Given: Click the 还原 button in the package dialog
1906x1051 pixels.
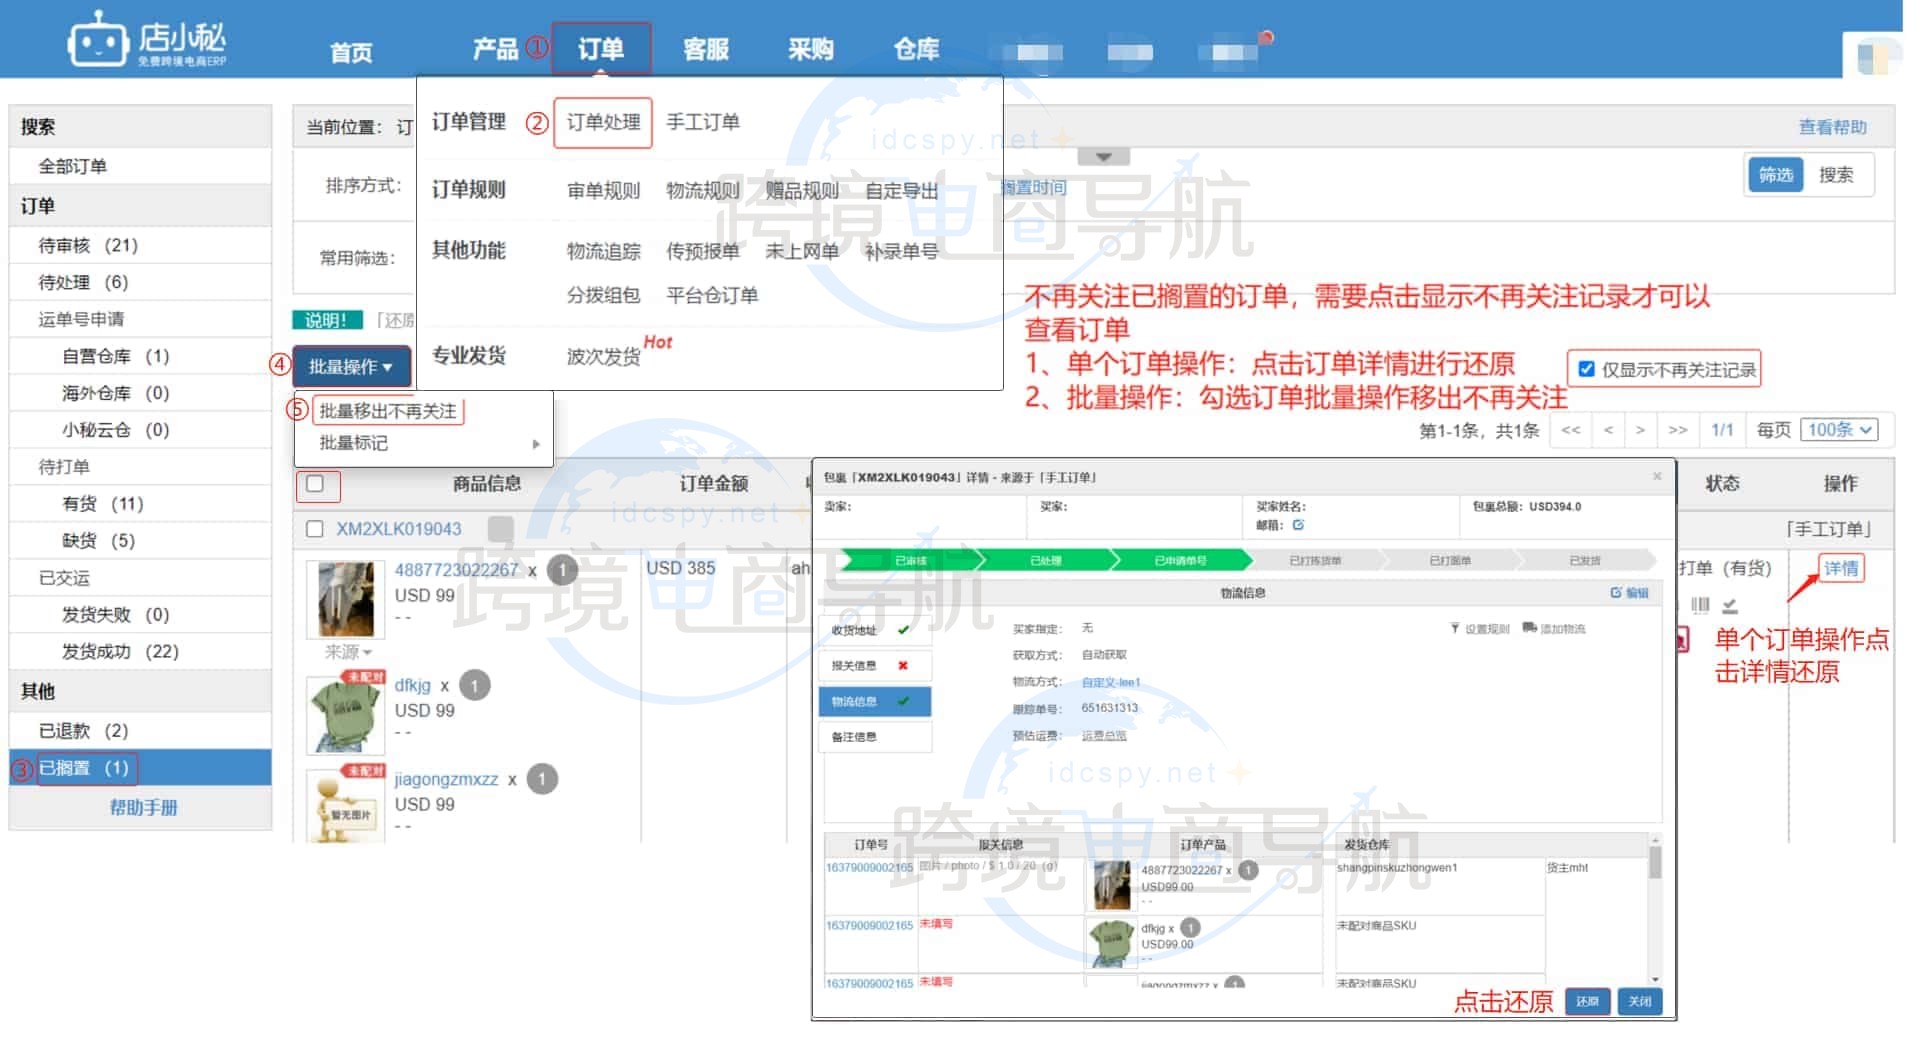Looking at the screenshot, I should point(1588,1001).
